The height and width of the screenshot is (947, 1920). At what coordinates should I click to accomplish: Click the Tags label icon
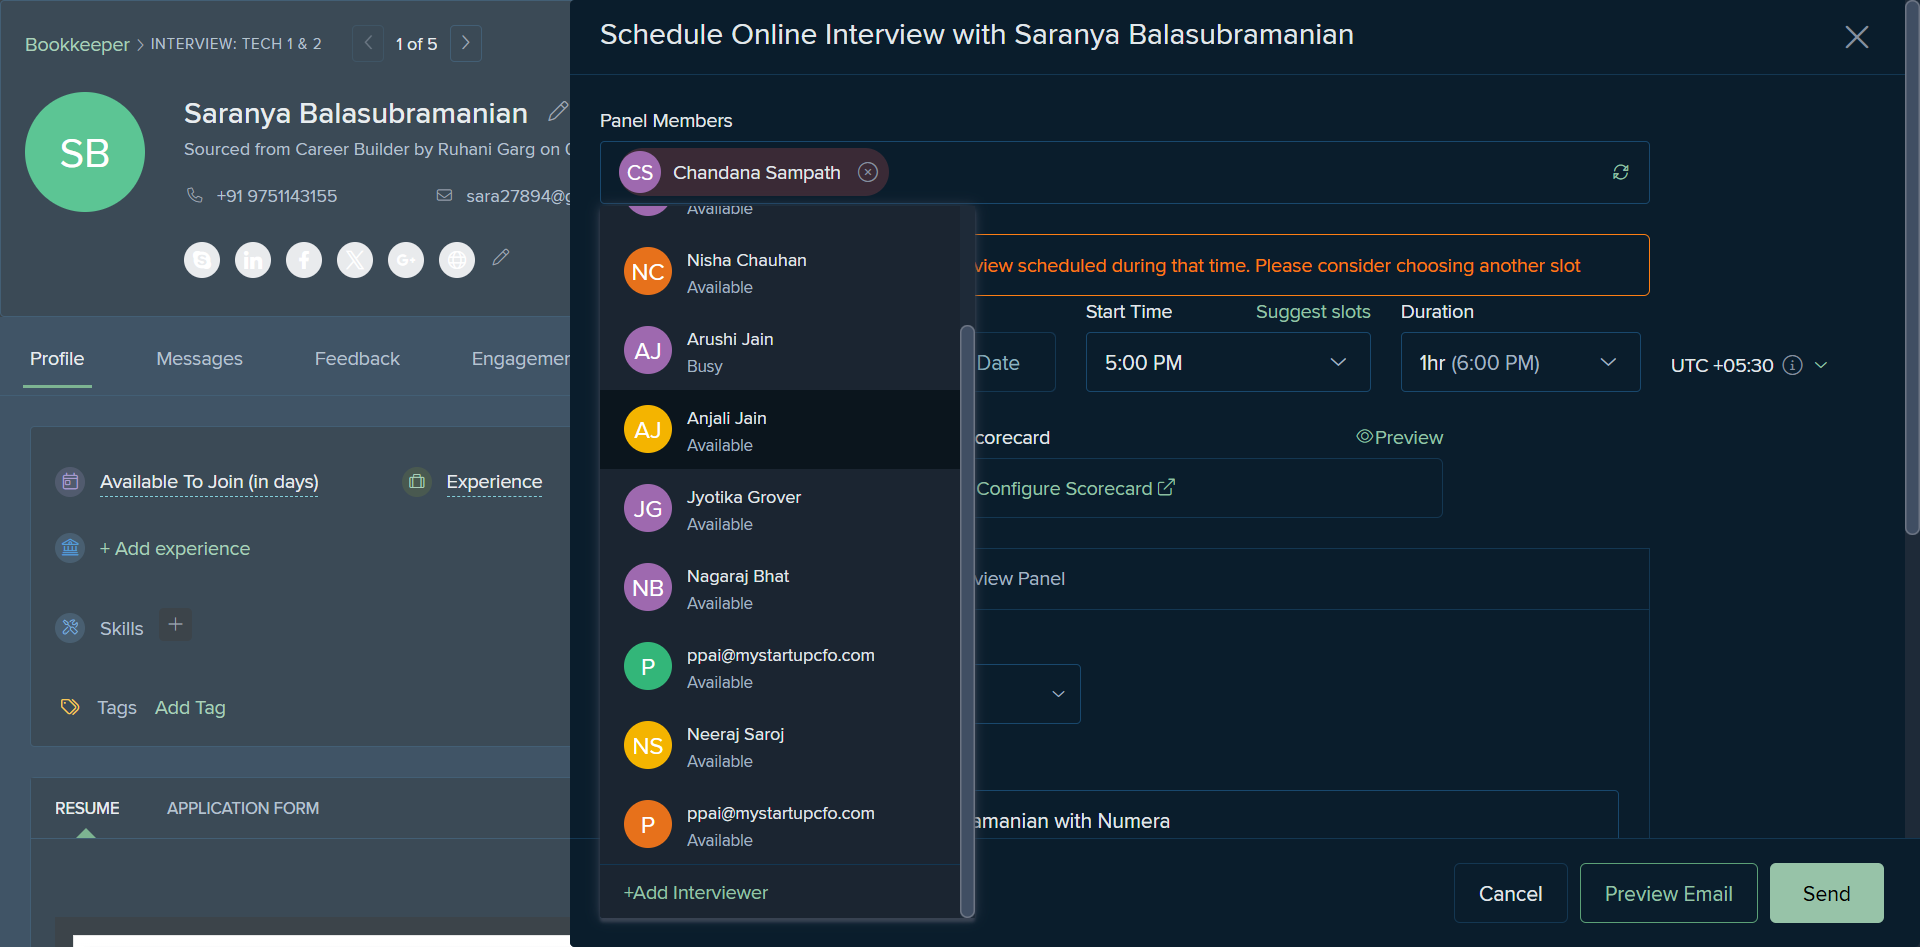tap(70, 707)
